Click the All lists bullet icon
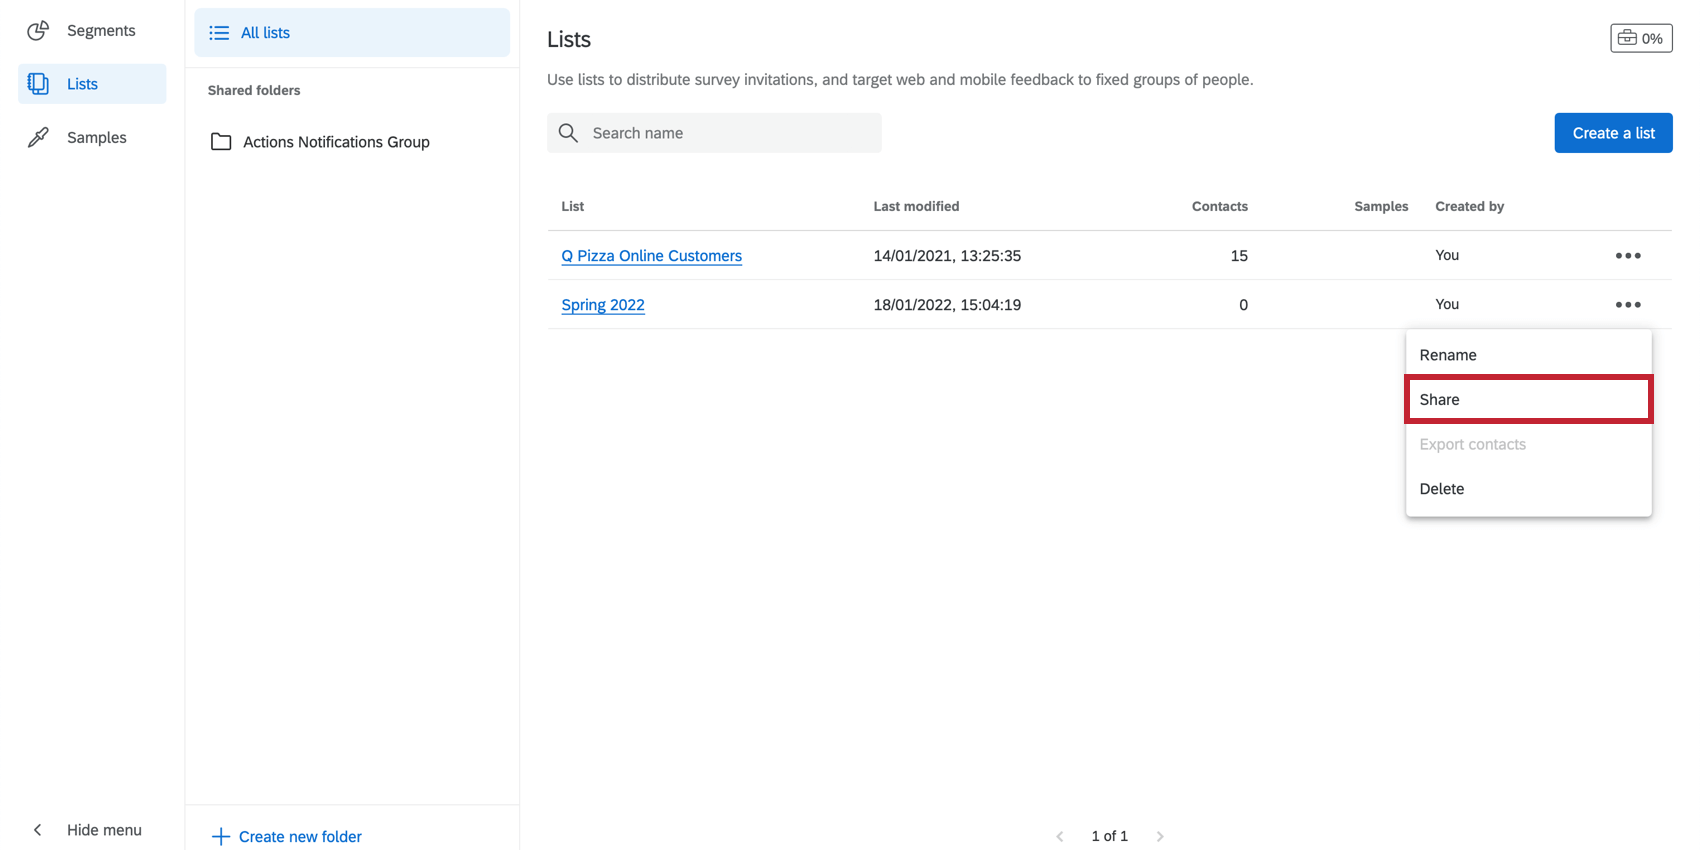Viewport: 1700px width, 850px height. coord(219,33)
